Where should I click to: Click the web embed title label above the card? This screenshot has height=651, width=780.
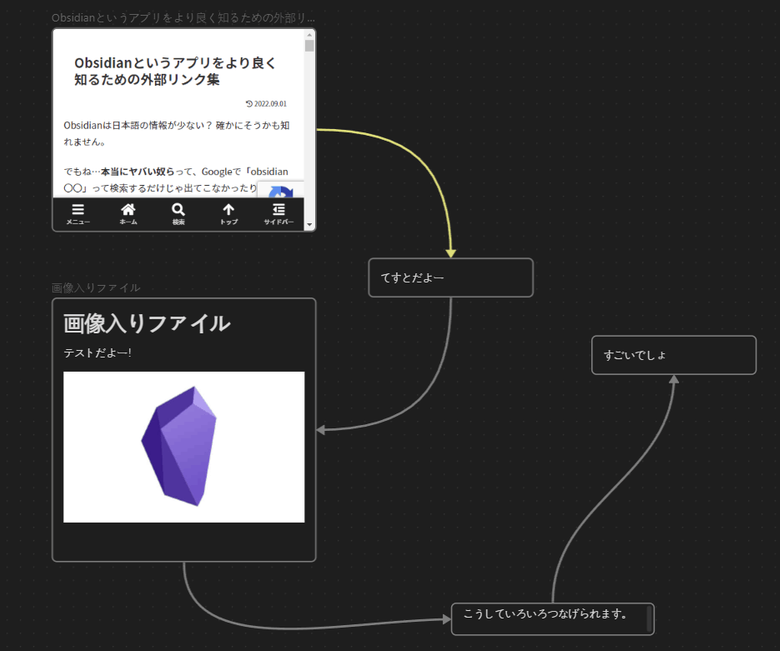click(183, 18)
